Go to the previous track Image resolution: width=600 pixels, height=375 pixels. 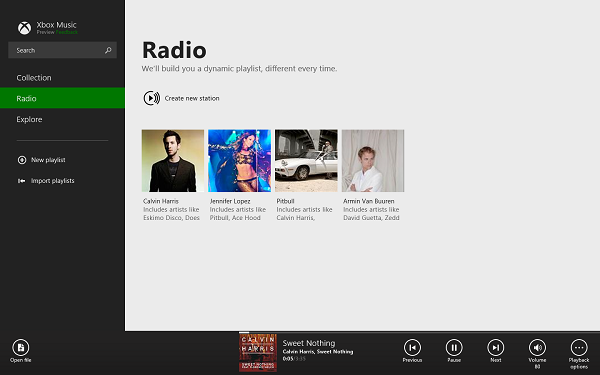(412, 347)
